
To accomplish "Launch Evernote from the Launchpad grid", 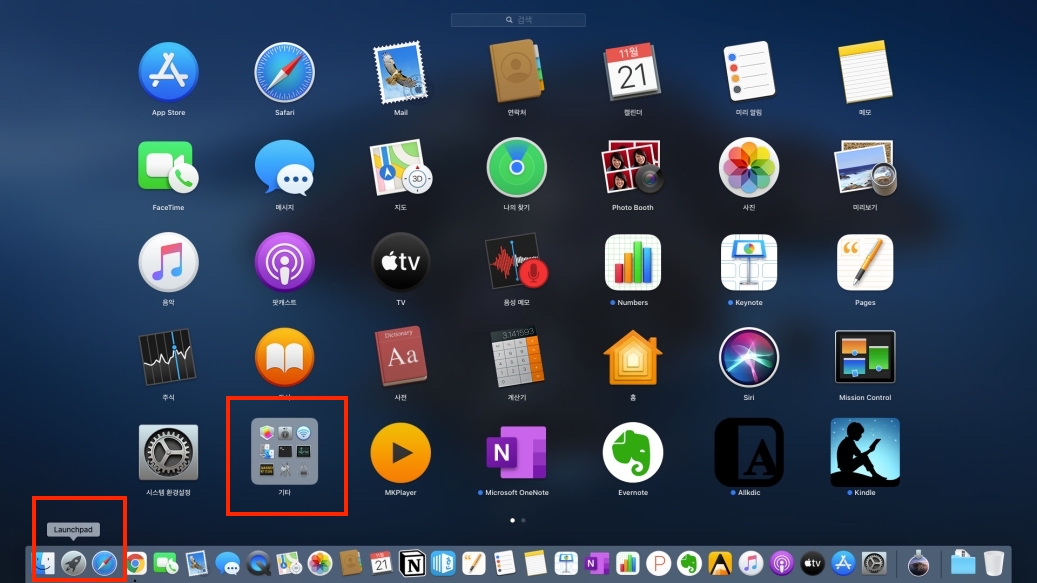I will (x=633, y=452).
